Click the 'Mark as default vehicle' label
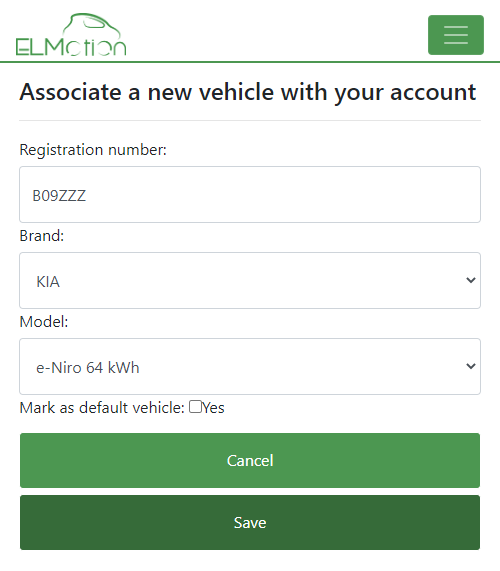Viewport: 500px width, 571px height. click(102, 407)
